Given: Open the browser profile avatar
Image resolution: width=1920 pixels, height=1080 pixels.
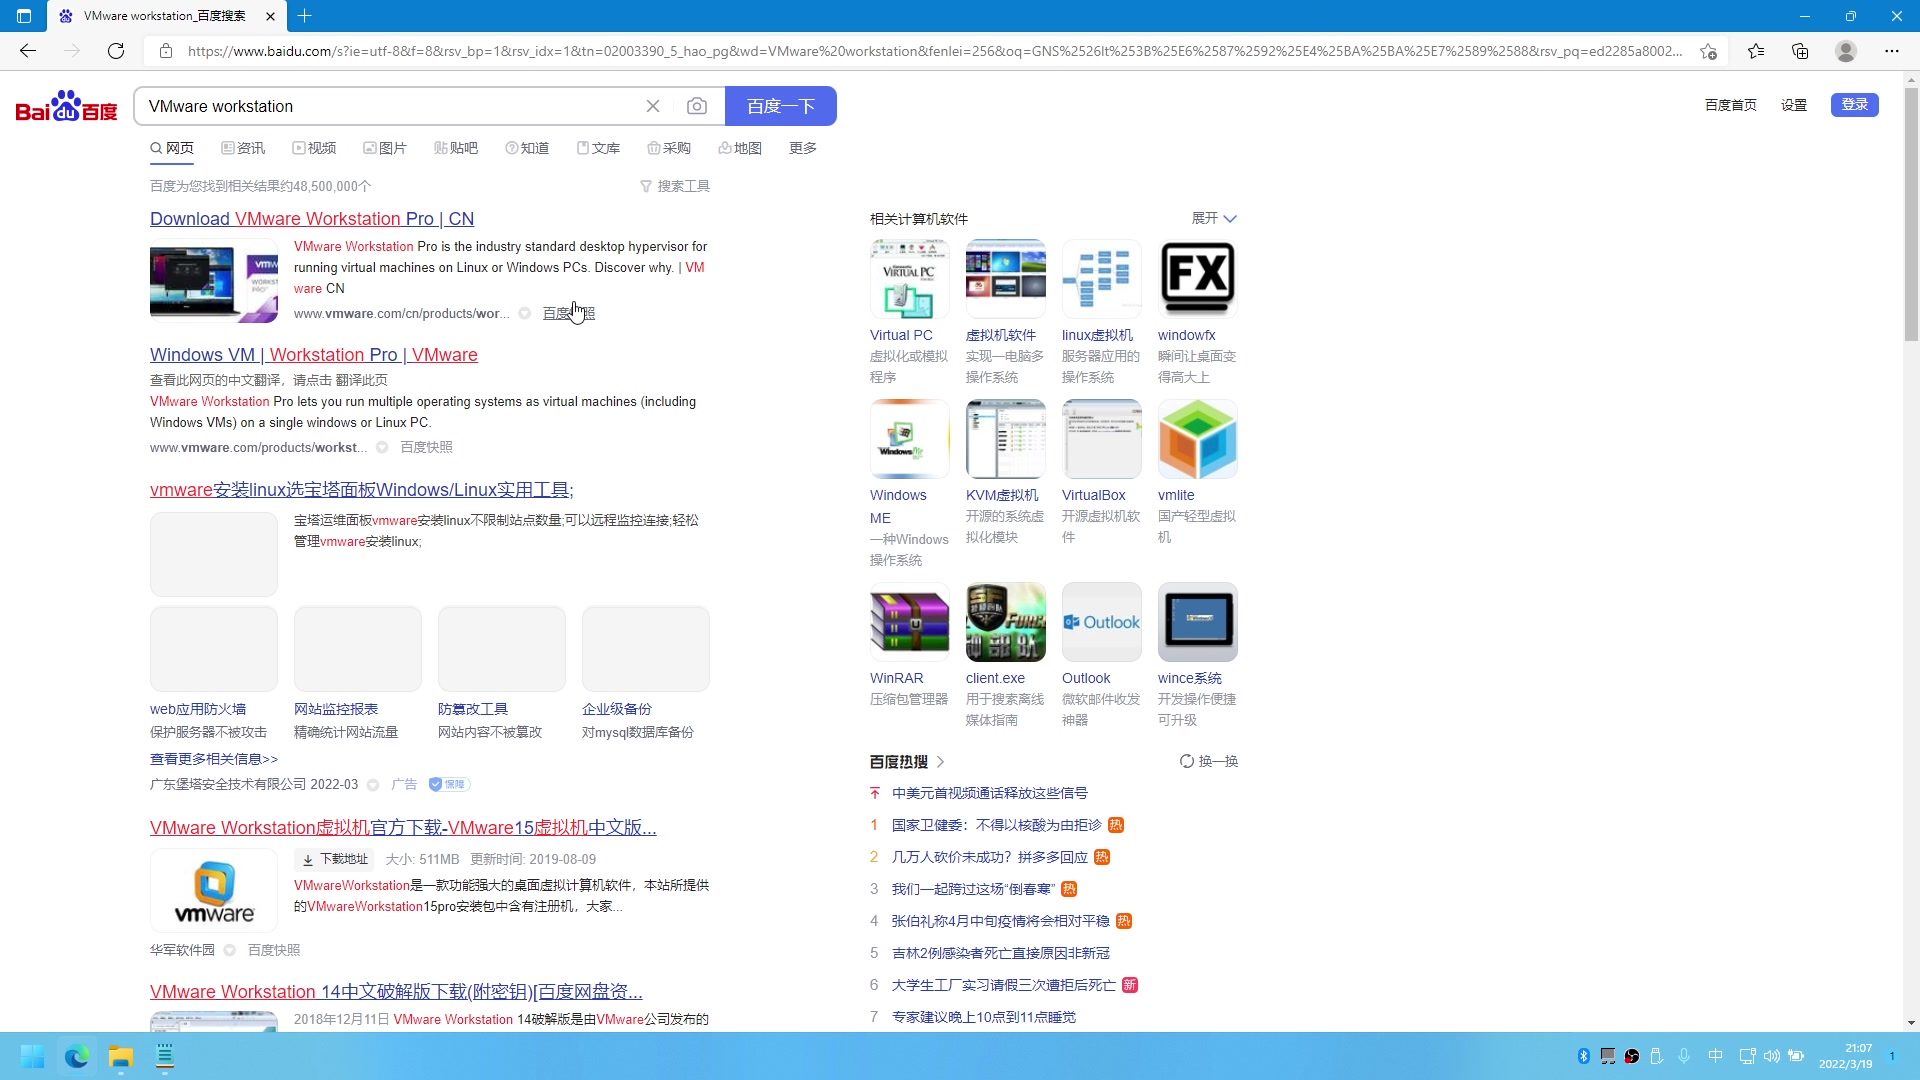Looking at the screenshot, I should 1846,51.
